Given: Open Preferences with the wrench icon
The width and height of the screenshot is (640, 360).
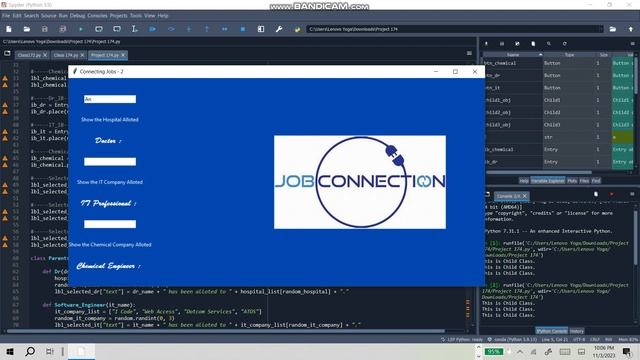Looking at the screenshot, I should 279,29.
